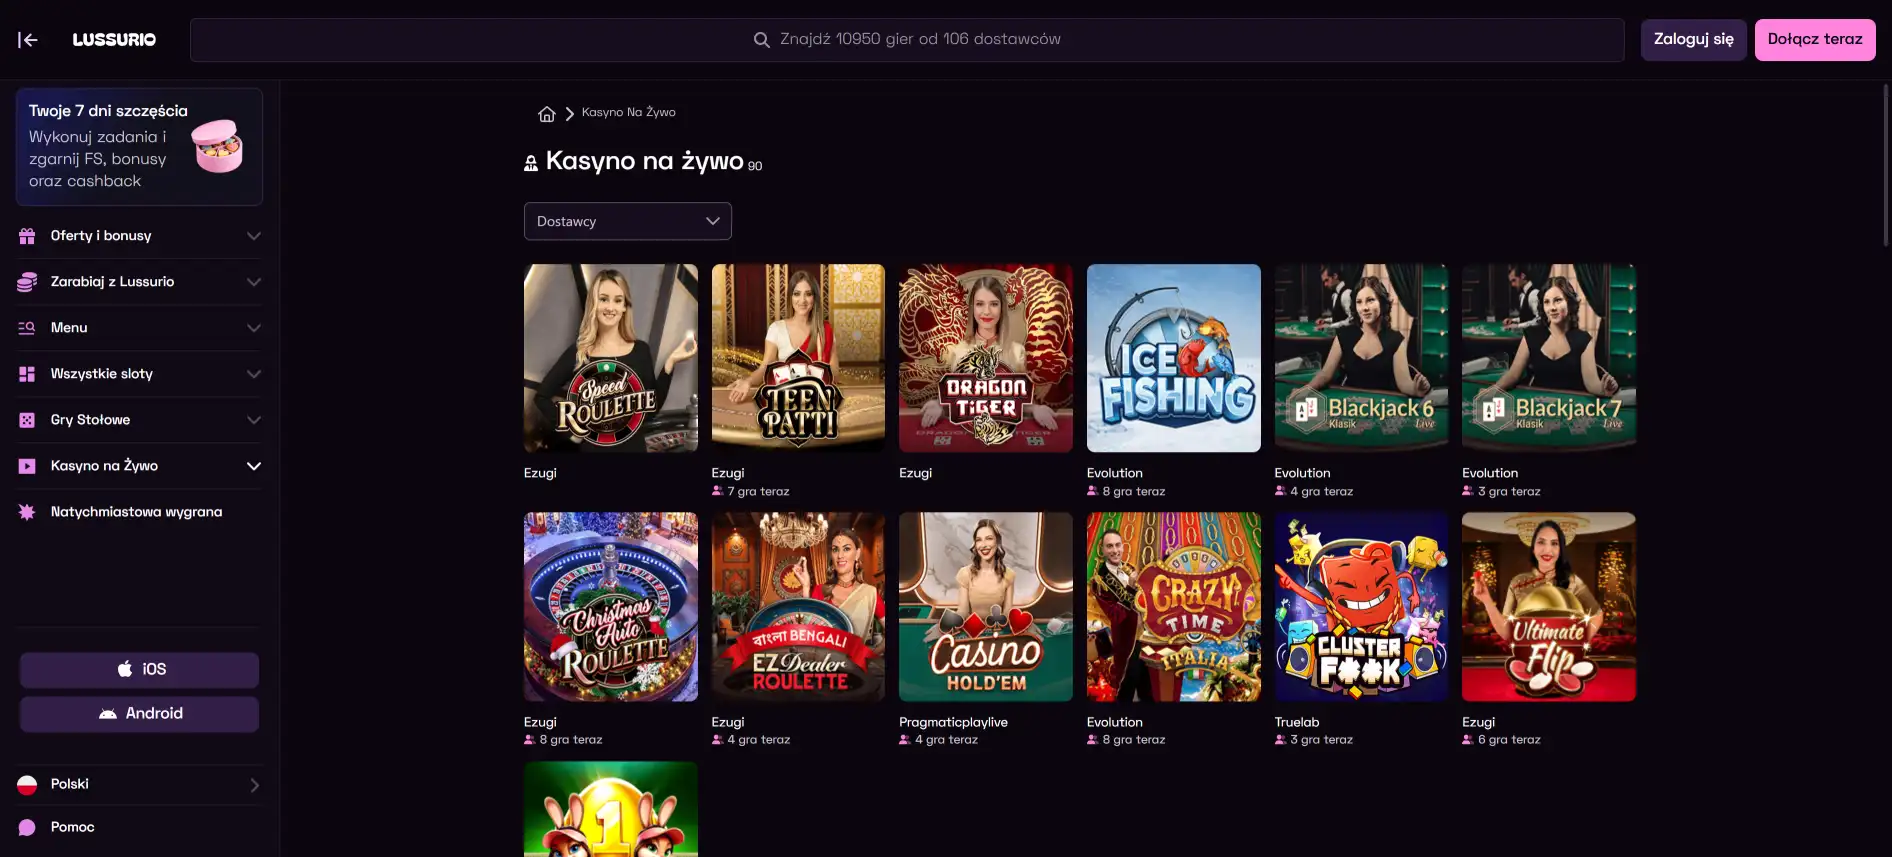
Task: Open Oferty i bonusy menu item
Action: click(x=139, y=236)
